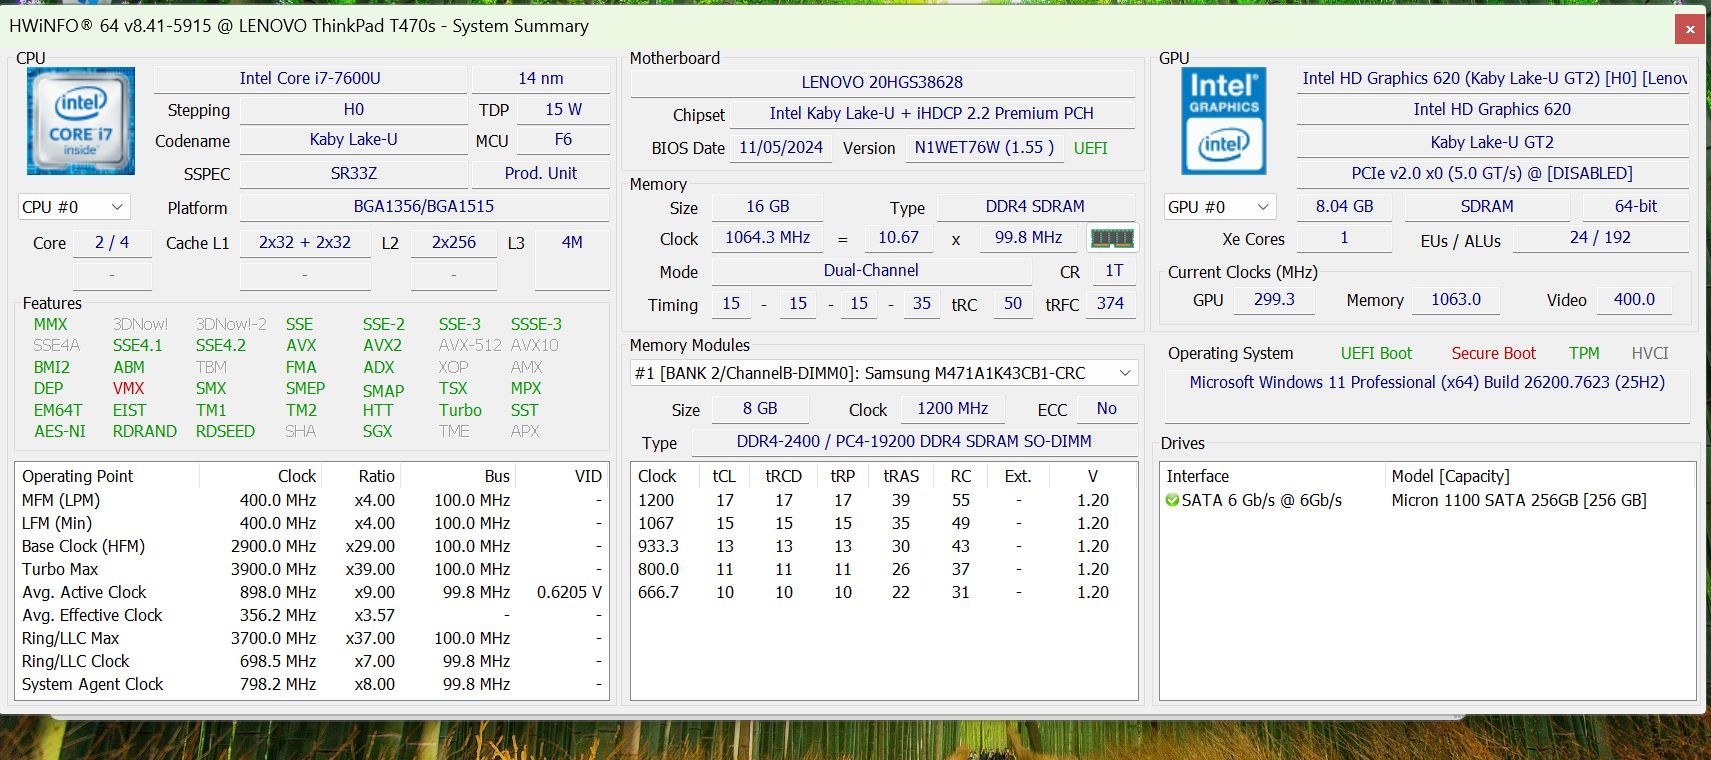
Task: Click the AVX-512 feature flag
Action: point(469,345)
